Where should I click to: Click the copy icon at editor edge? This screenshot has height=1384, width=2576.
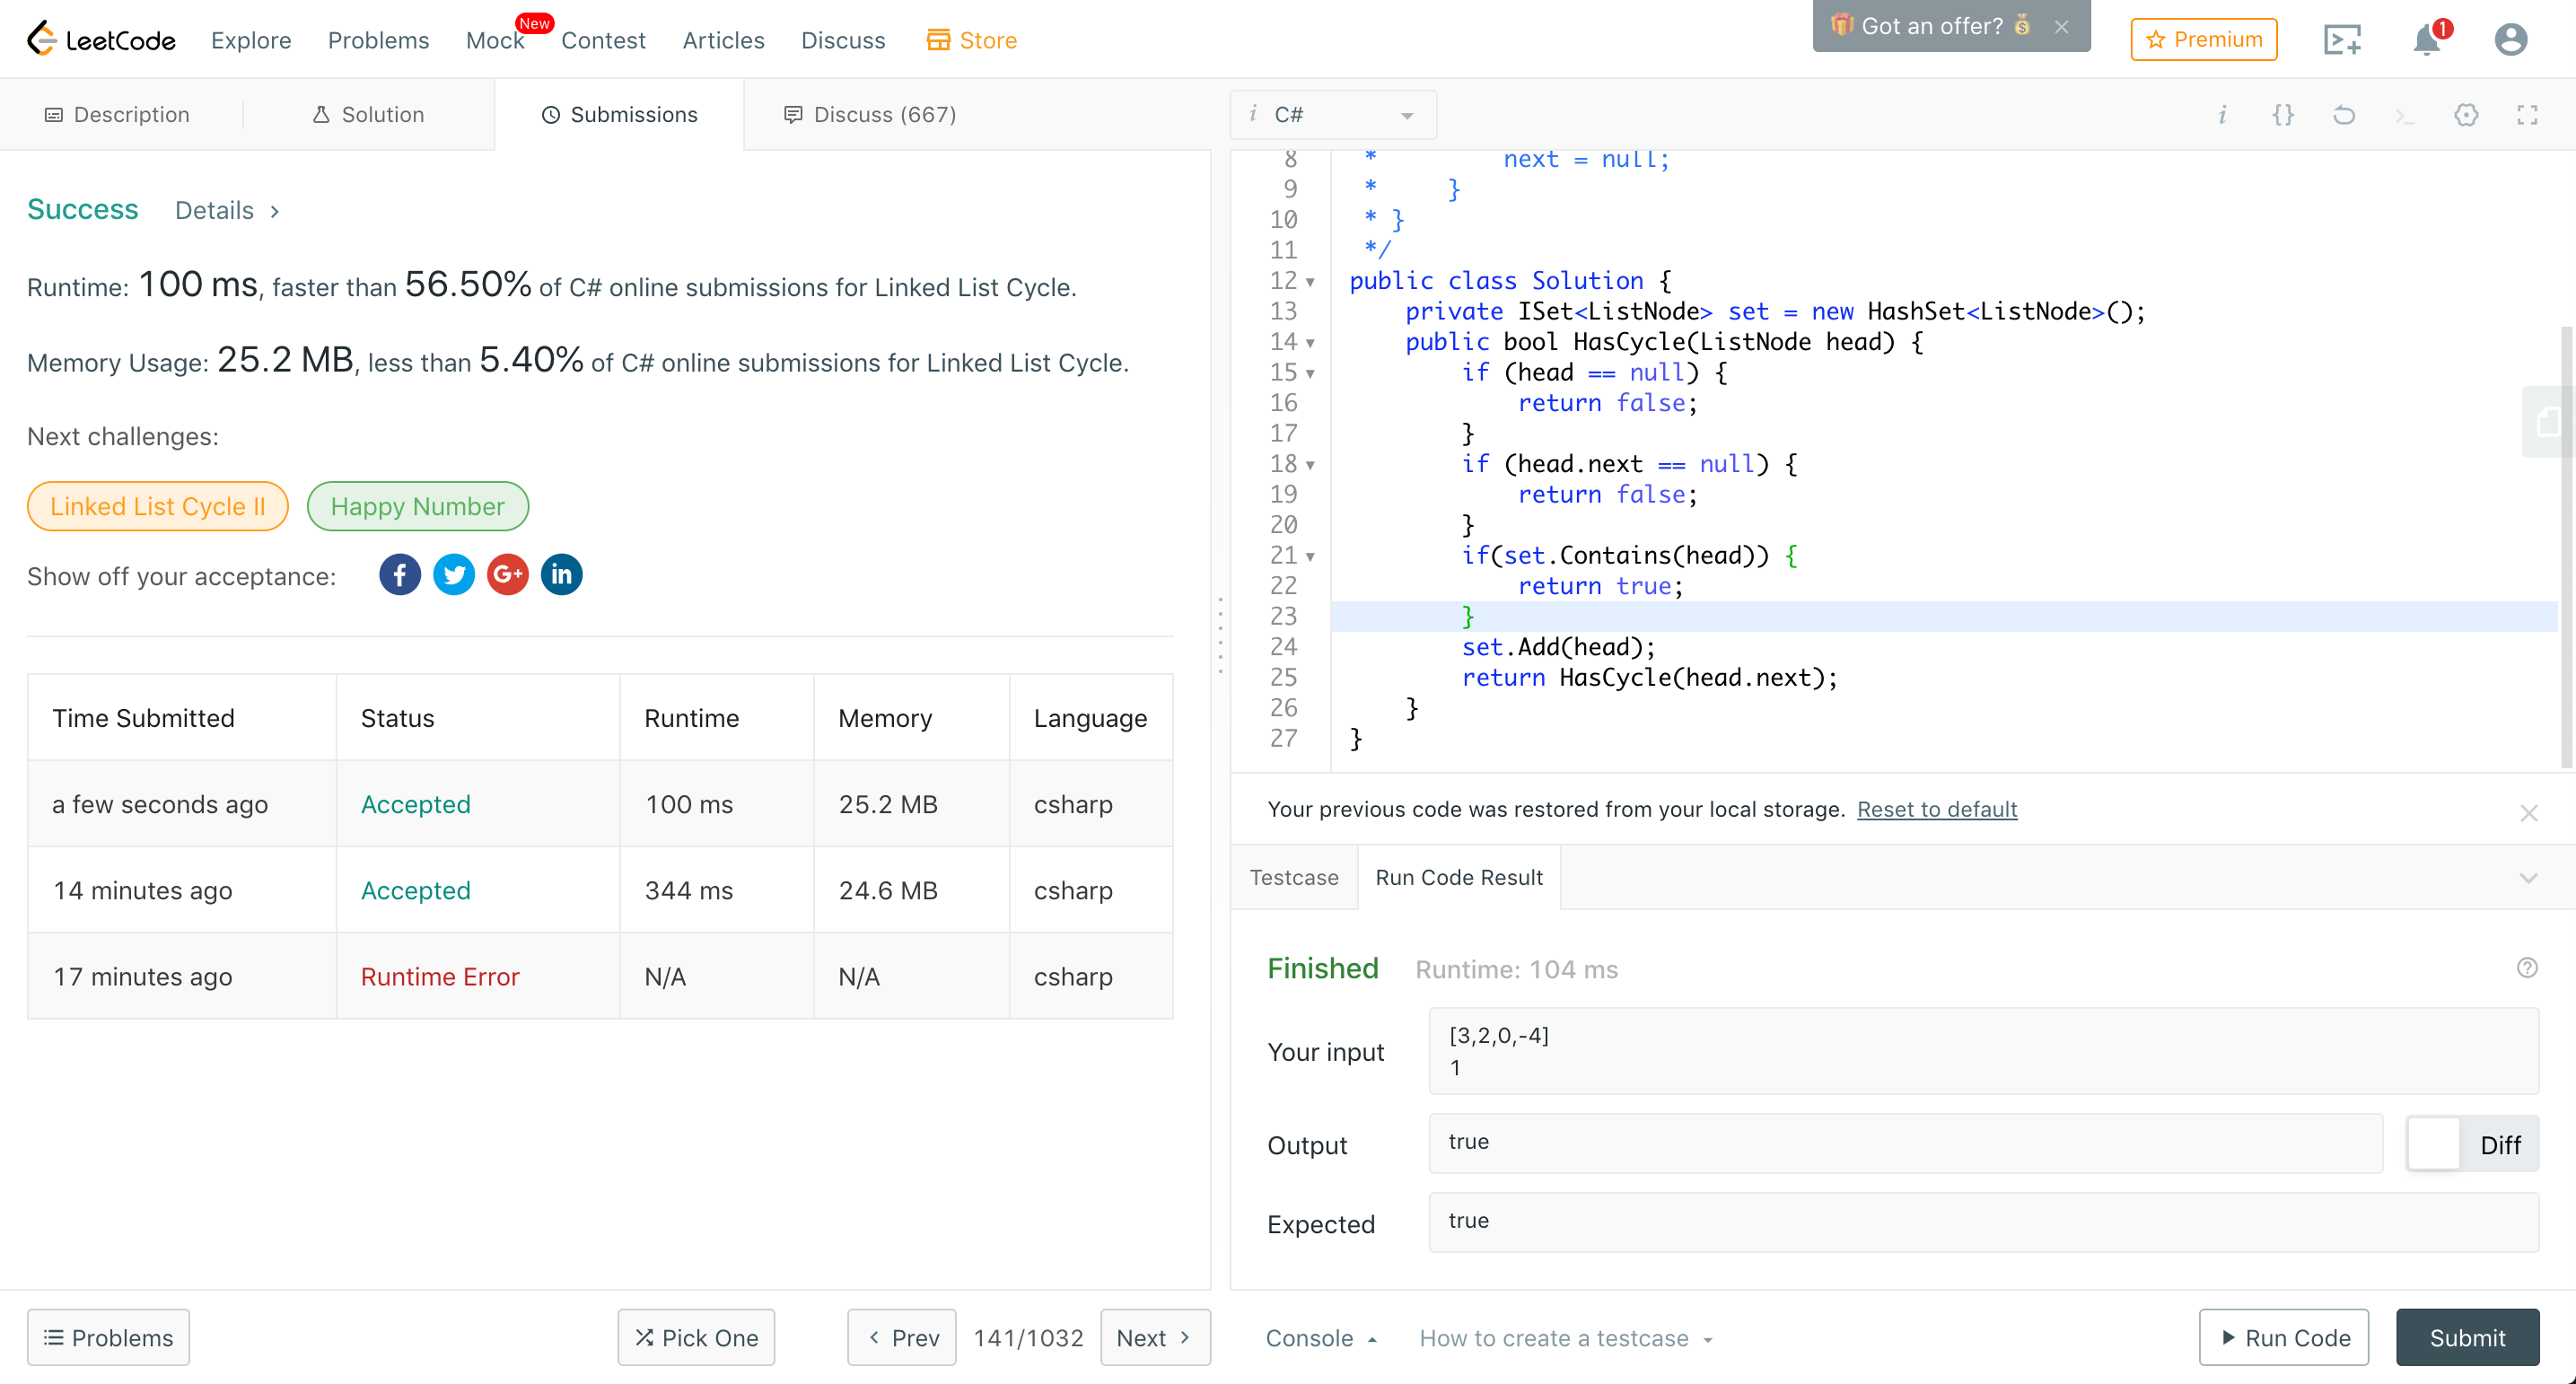click(x=2548, y=422)
